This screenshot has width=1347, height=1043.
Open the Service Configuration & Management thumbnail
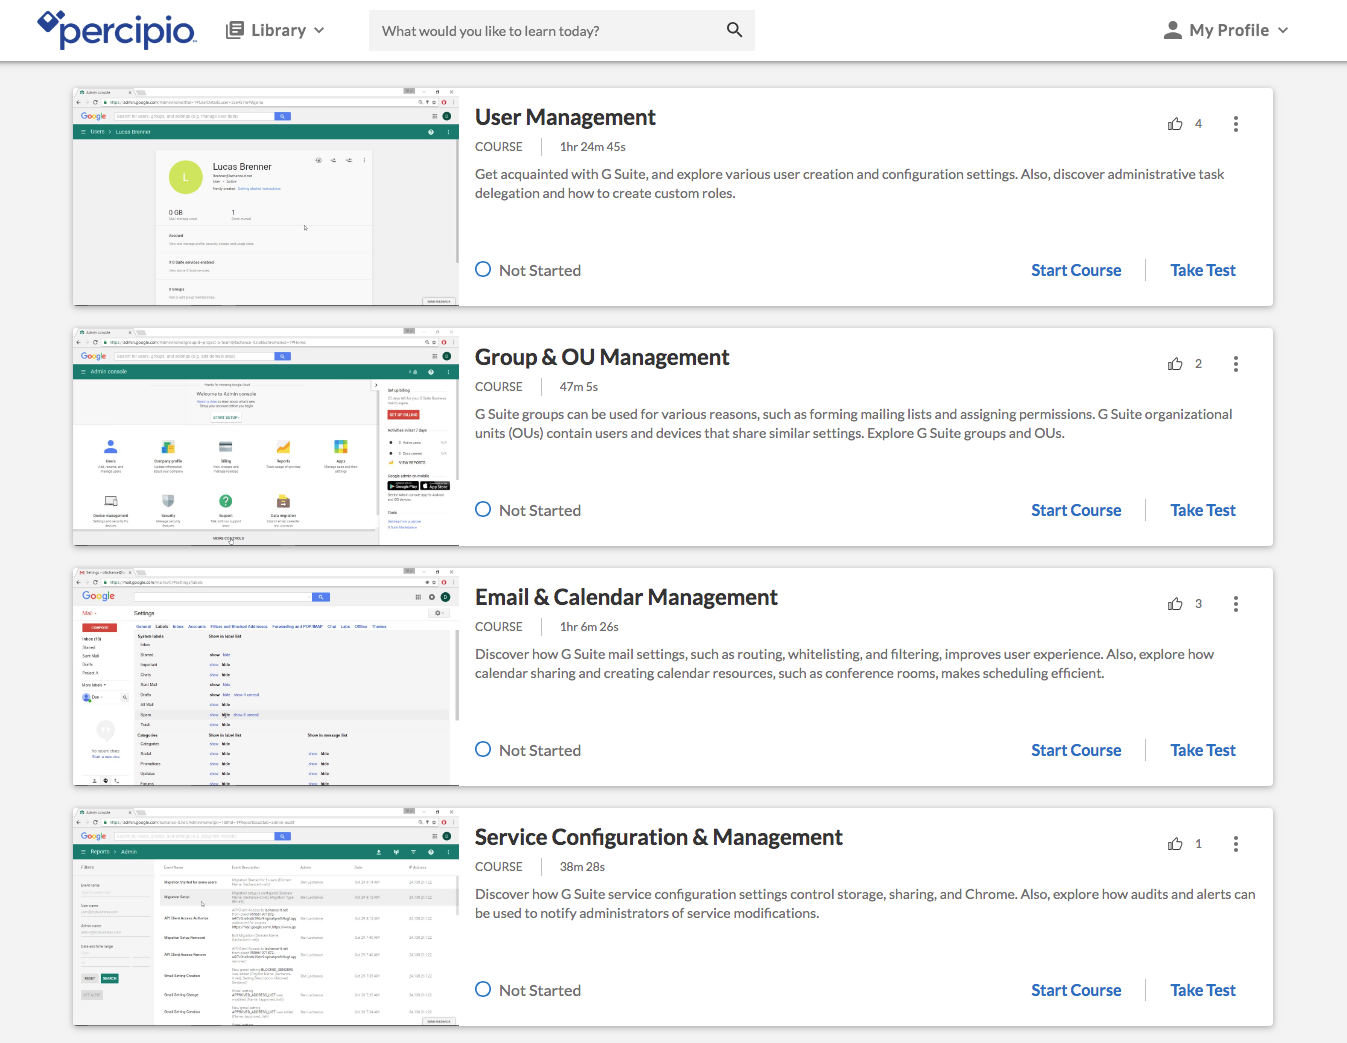pyautogui.click(x=265, y=917)
